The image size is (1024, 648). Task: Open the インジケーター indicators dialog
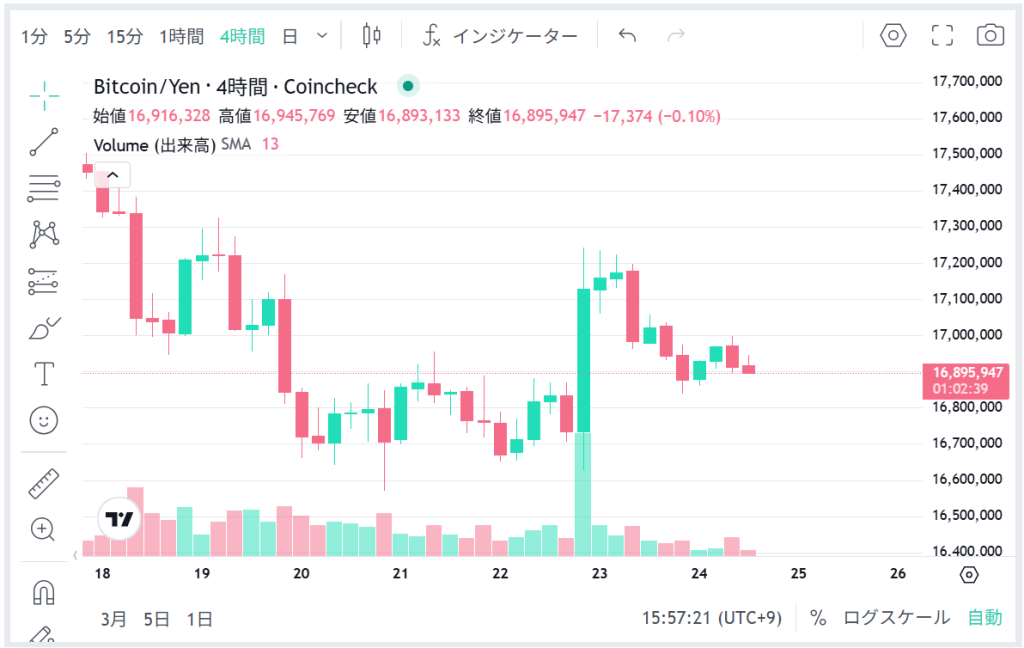pyautogui.click(x=500, y=37)
